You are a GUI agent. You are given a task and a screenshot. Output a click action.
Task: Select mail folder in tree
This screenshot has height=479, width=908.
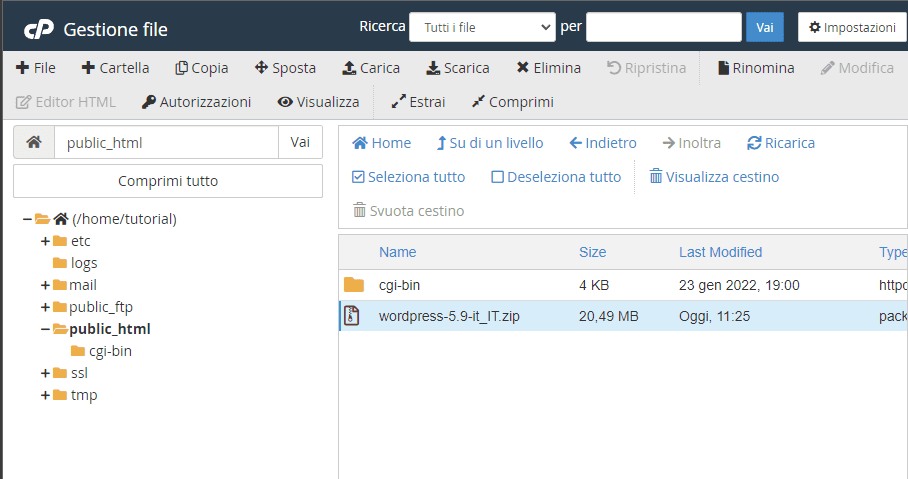(x=83, y=285)
